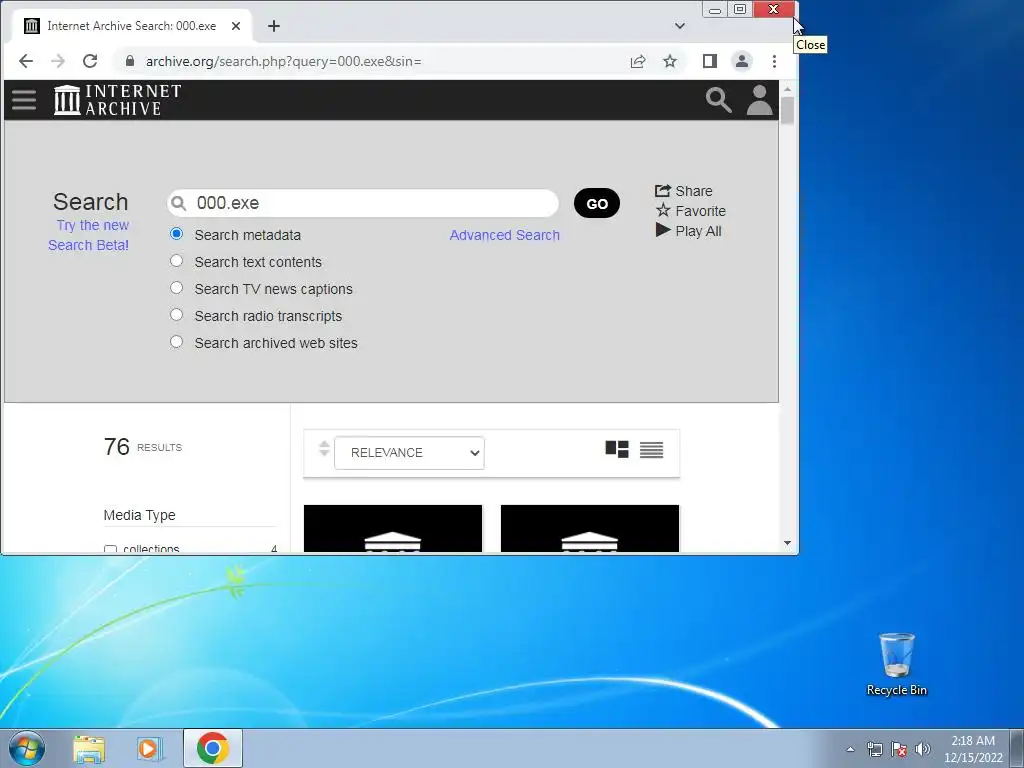1024x768 pixels.
Task: Select Search text contents option
Action: (176, 261)
